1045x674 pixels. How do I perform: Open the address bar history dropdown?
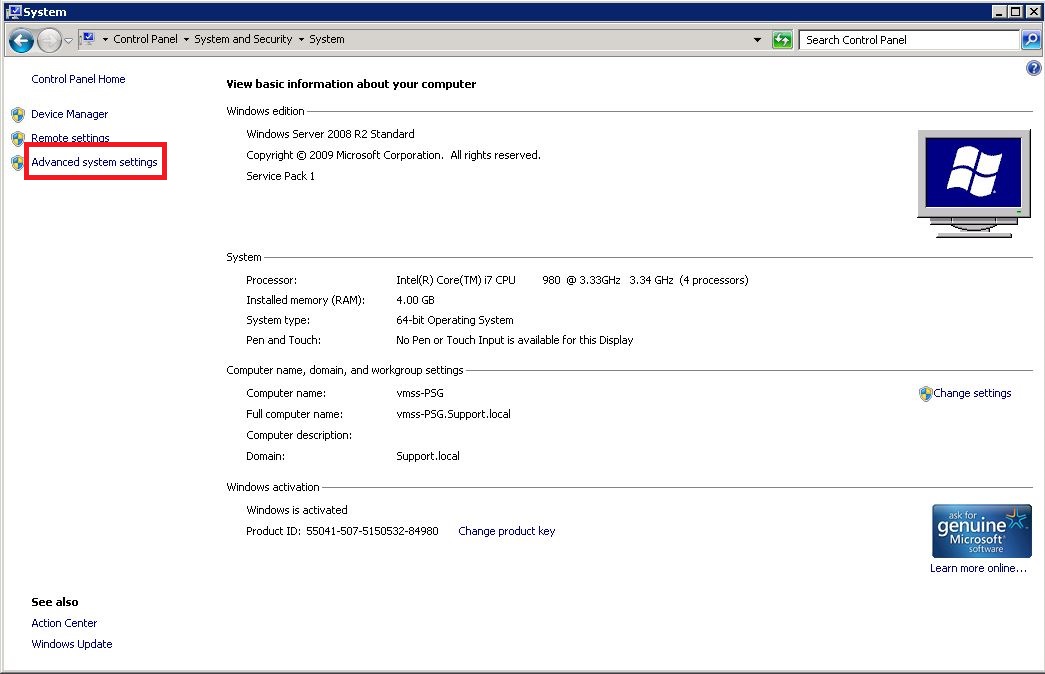pos(757,40)
